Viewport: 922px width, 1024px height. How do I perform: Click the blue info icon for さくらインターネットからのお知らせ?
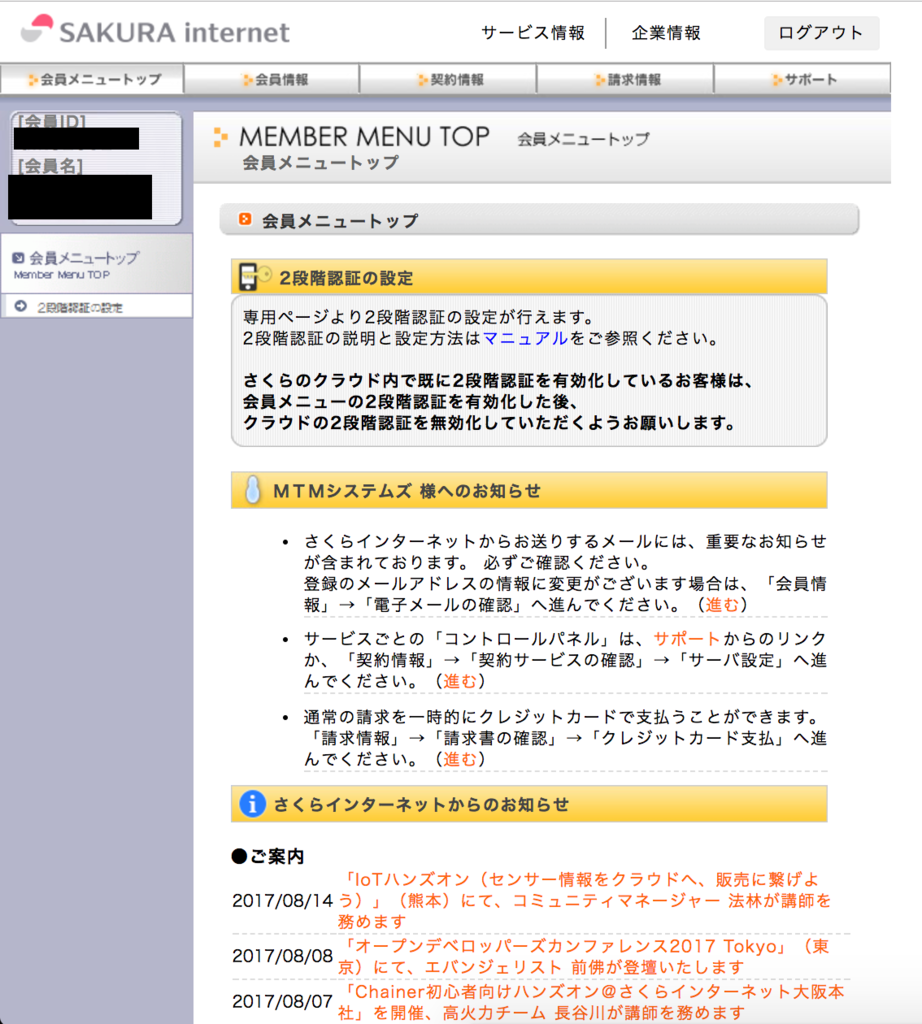click(x=253, y=804)
